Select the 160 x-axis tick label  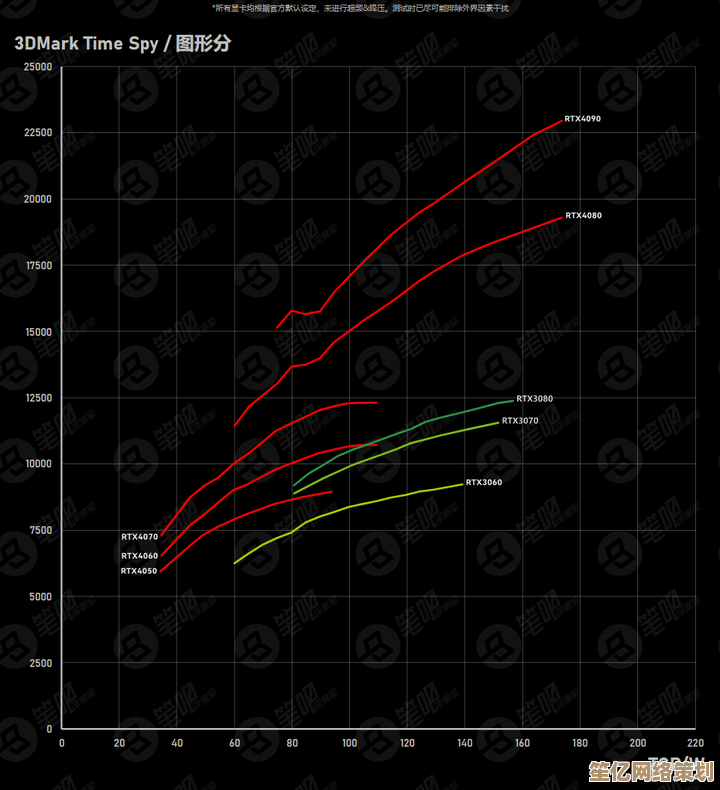(x=522, y=743)
